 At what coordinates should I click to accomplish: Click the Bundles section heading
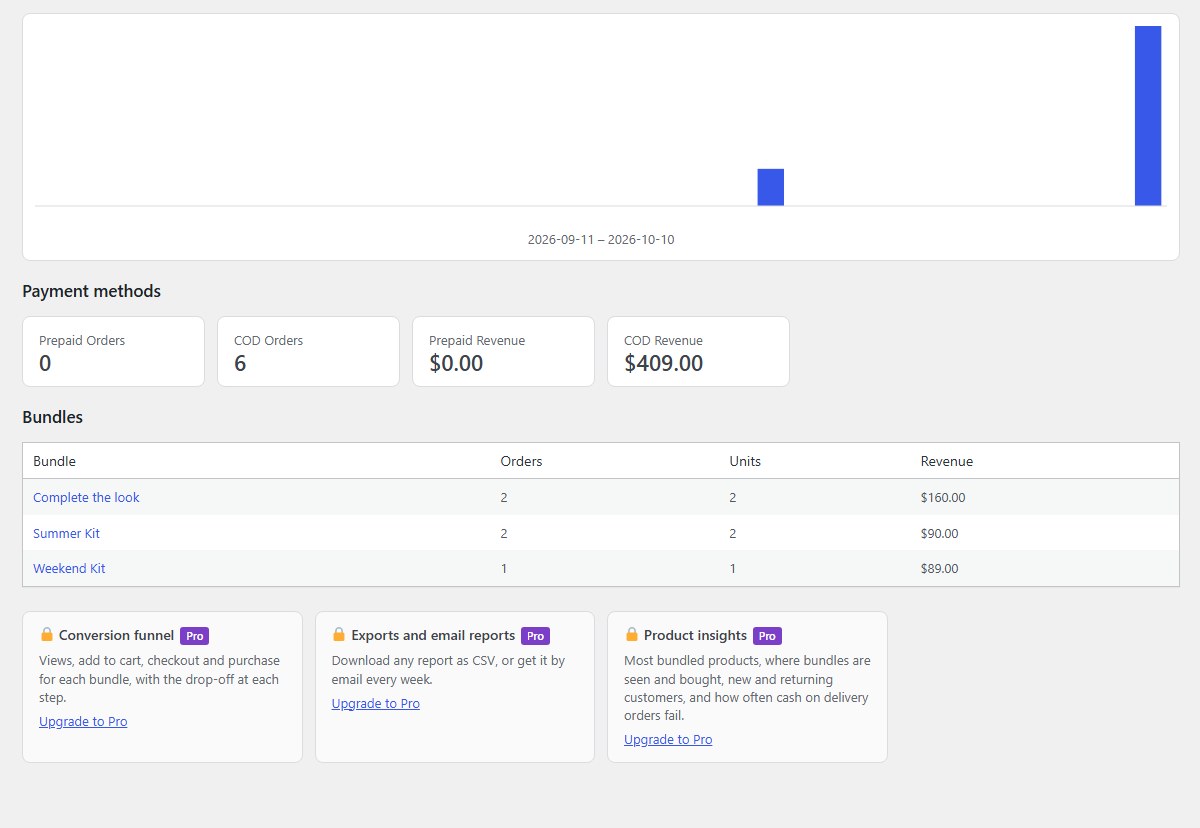click(x=52, y=417)
